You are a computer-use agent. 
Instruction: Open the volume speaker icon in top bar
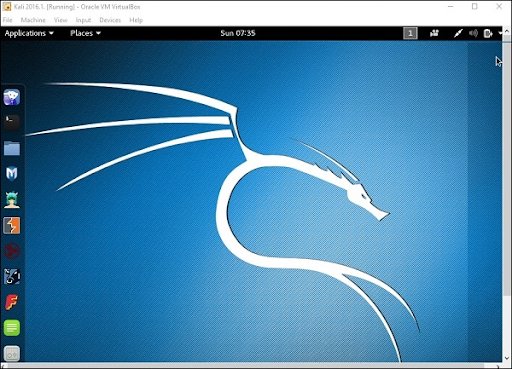pos(473,33)
